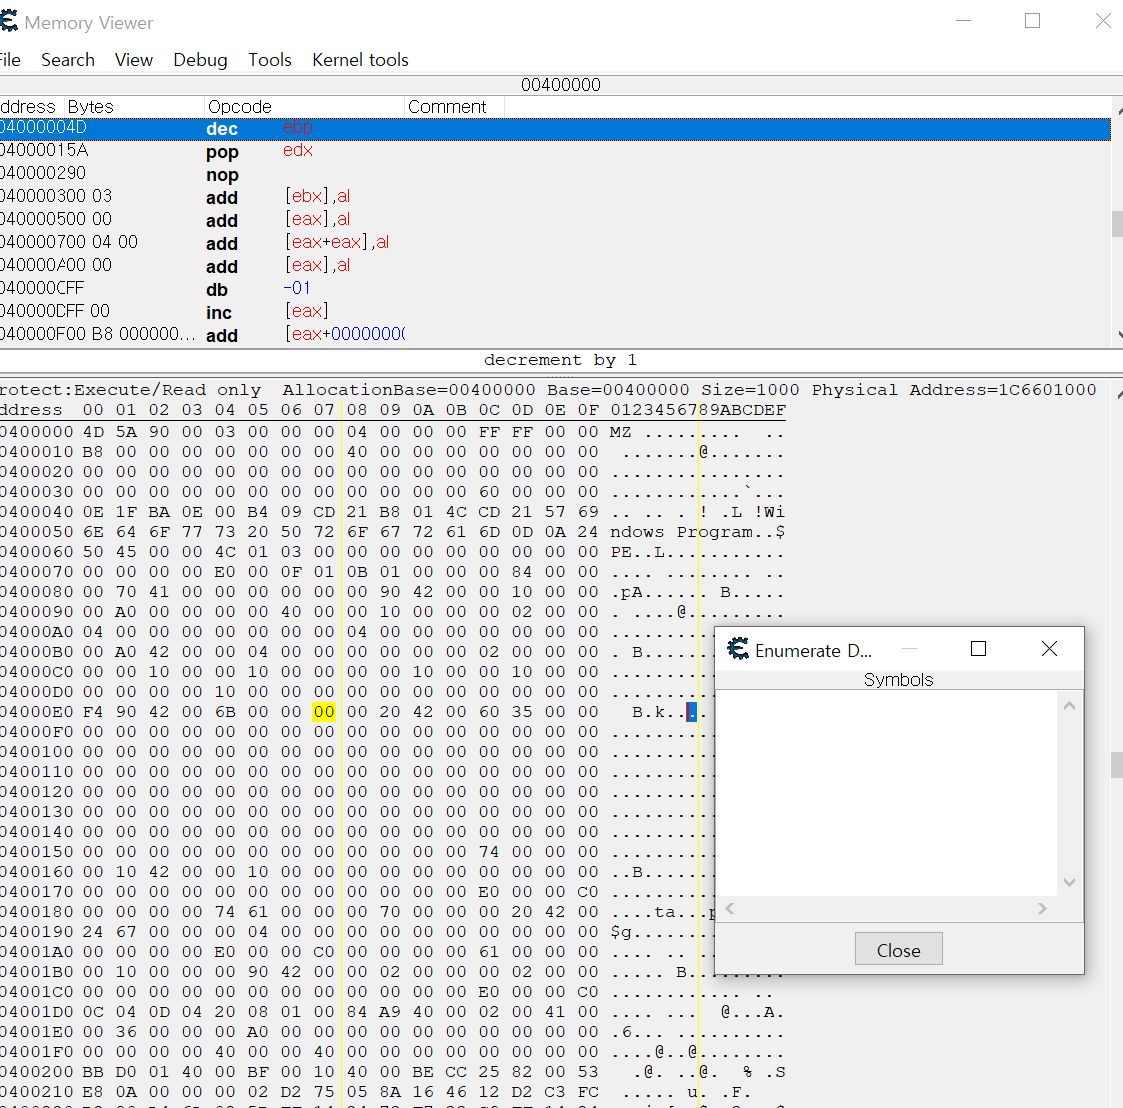Open the File menu
The width and height of the screenshot is (1123, 1108).
(x=10, y=60)
